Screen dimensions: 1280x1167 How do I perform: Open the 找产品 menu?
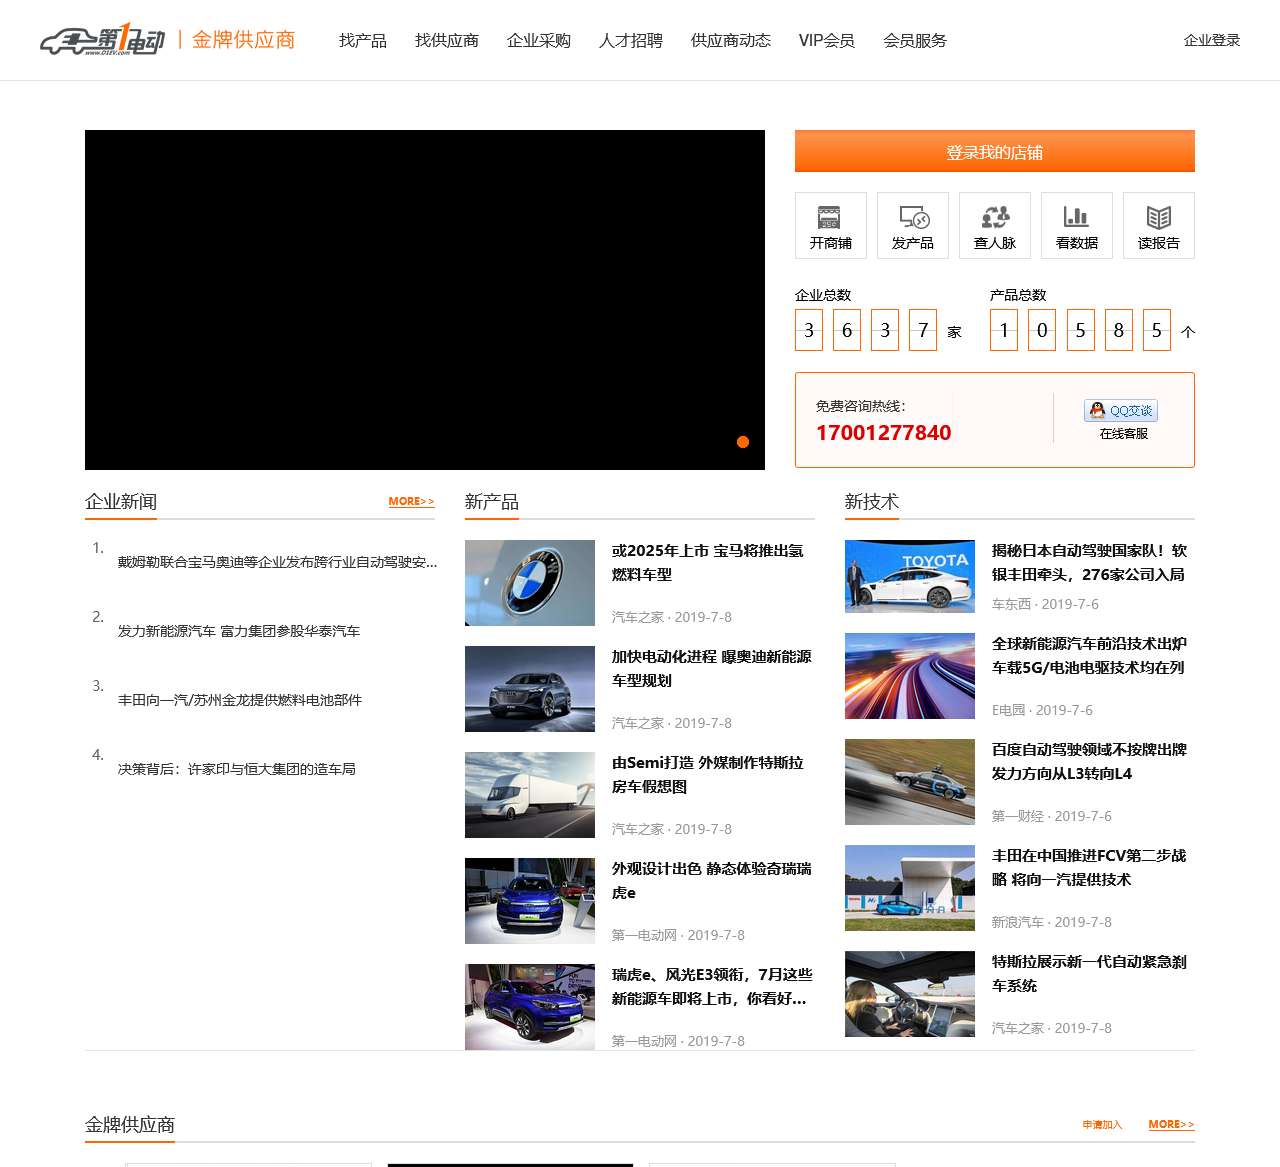pos(362,40)
